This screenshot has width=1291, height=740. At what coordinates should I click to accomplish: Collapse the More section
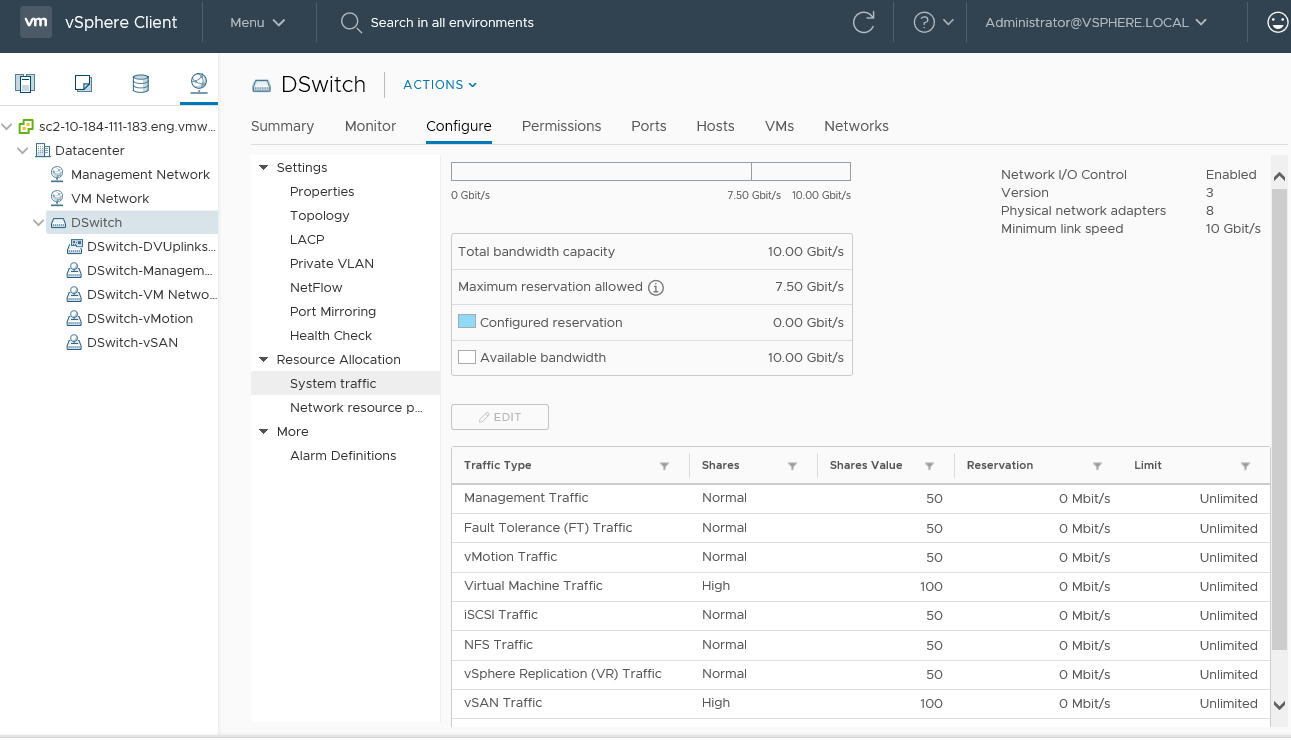coord(264,432)
